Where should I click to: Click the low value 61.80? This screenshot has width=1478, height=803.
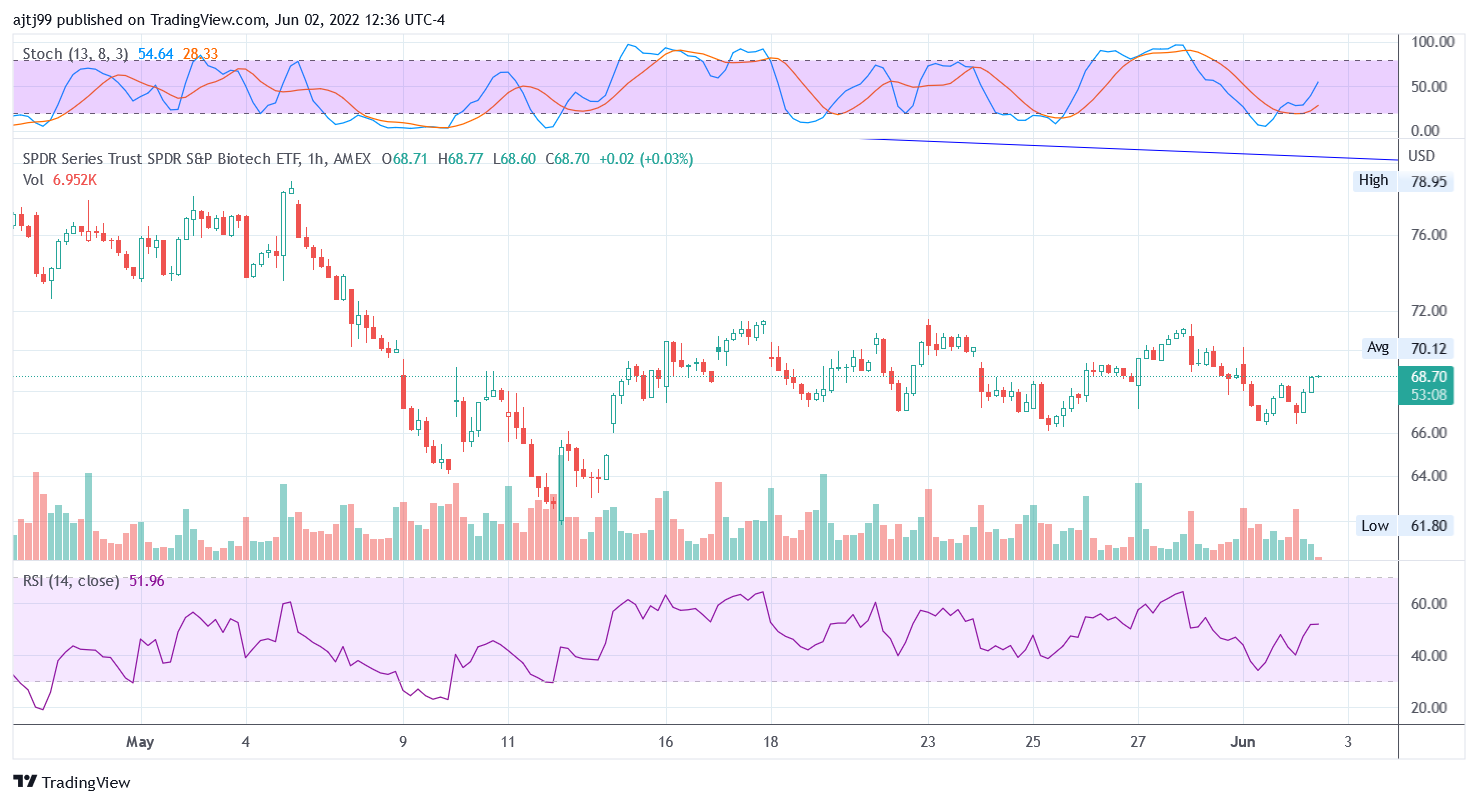coord(1430,526)
